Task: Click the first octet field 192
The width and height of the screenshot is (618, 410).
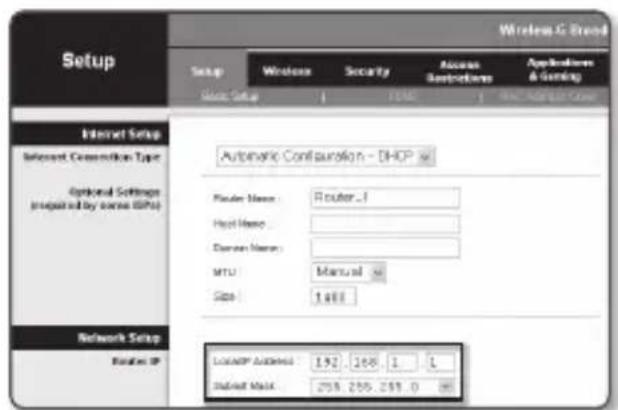Action: [326, 362]
